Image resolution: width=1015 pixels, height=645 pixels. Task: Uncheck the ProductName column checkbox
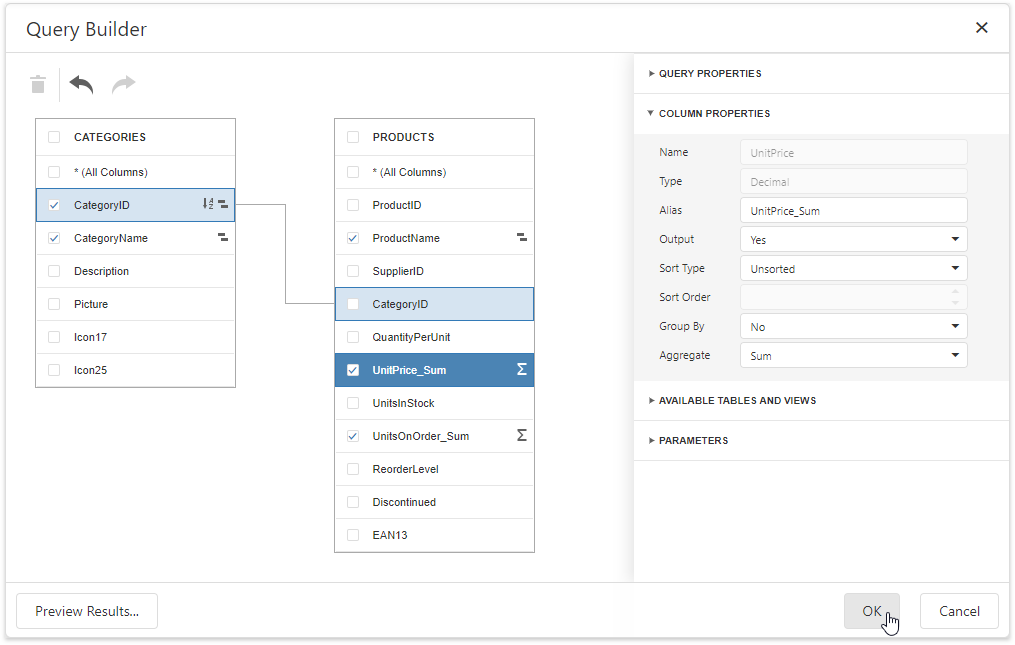(353, 238)
